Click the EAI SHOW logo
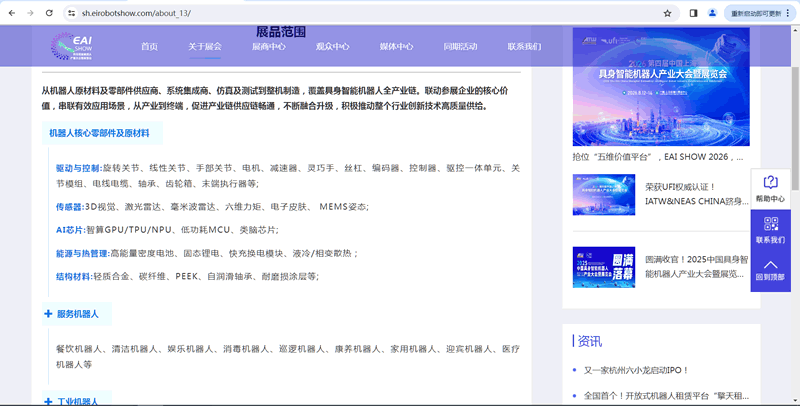 tap(76, 45)
